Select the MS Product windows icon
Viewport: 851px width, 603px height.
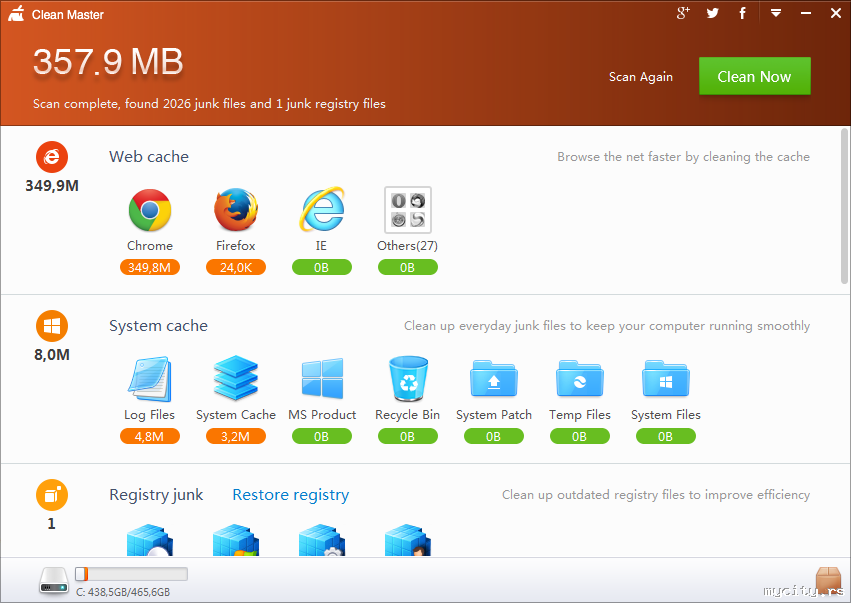pos(322,378)
